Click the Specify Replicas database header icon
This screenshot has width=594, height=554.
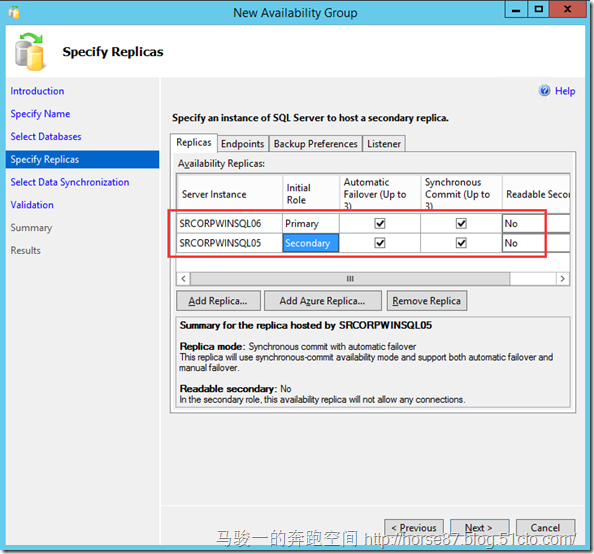[x=30, y=52]
